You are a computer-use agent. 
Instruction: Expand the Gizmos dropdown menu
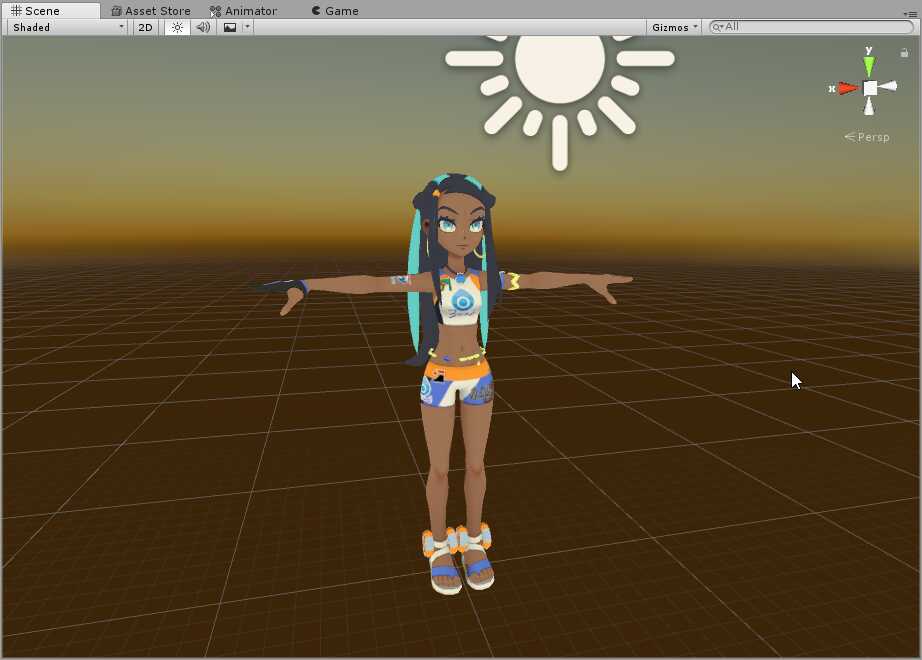click(675, 27)
